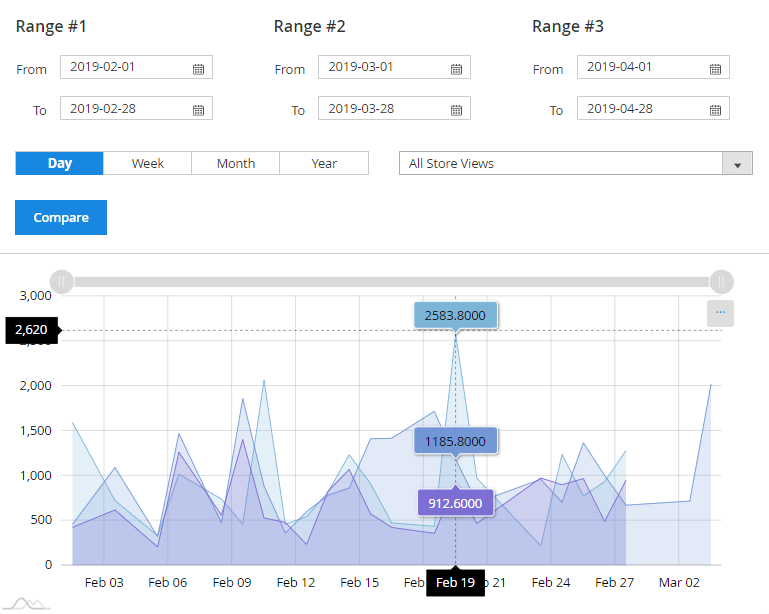Switch period grouping to Week
Image resolution: width=769 pixels, height=614 pixels.
(147, 163)
